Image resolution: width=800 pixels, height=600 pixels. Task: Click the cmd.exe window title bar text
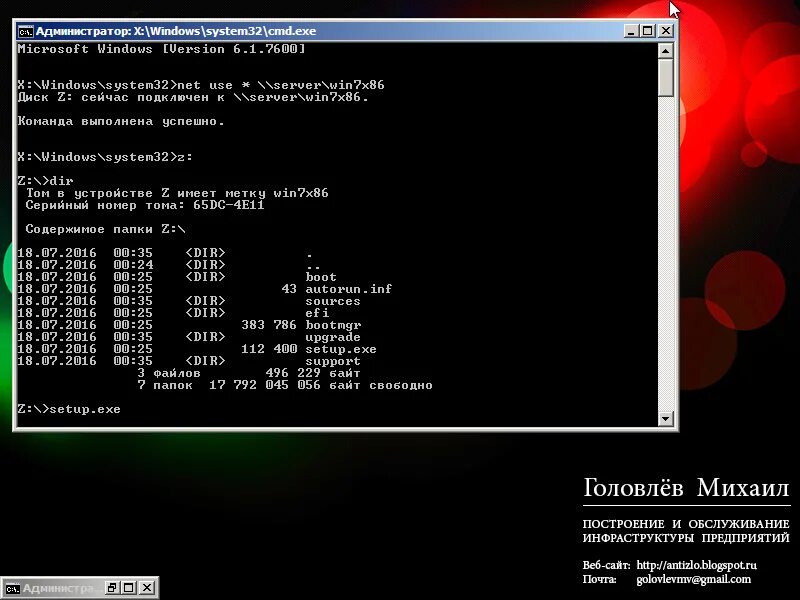click(x=176, y=31)
